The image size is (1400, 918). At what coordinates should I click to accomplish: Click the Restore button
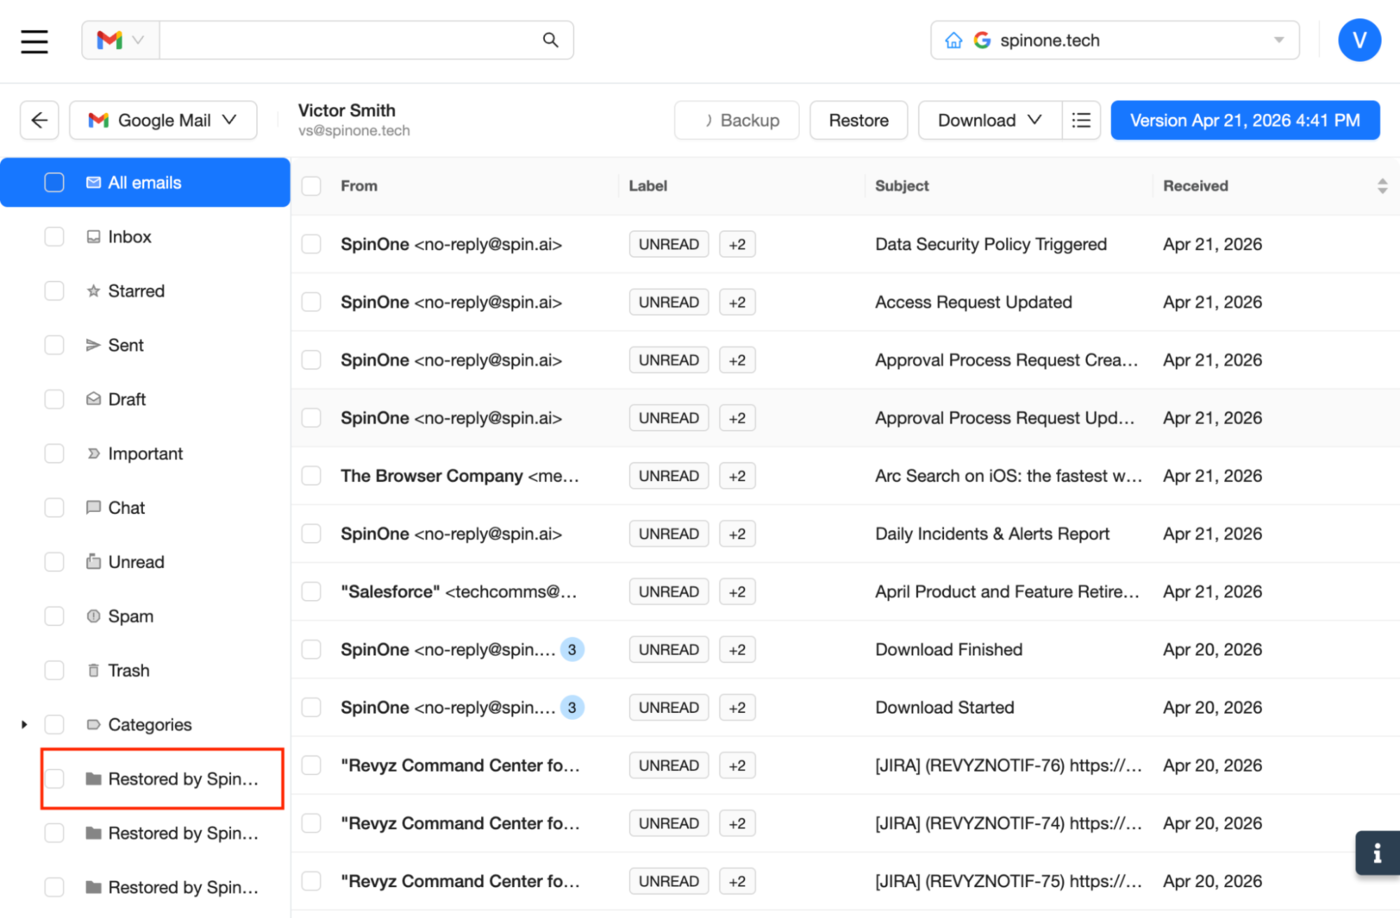[x=858, y=120]
